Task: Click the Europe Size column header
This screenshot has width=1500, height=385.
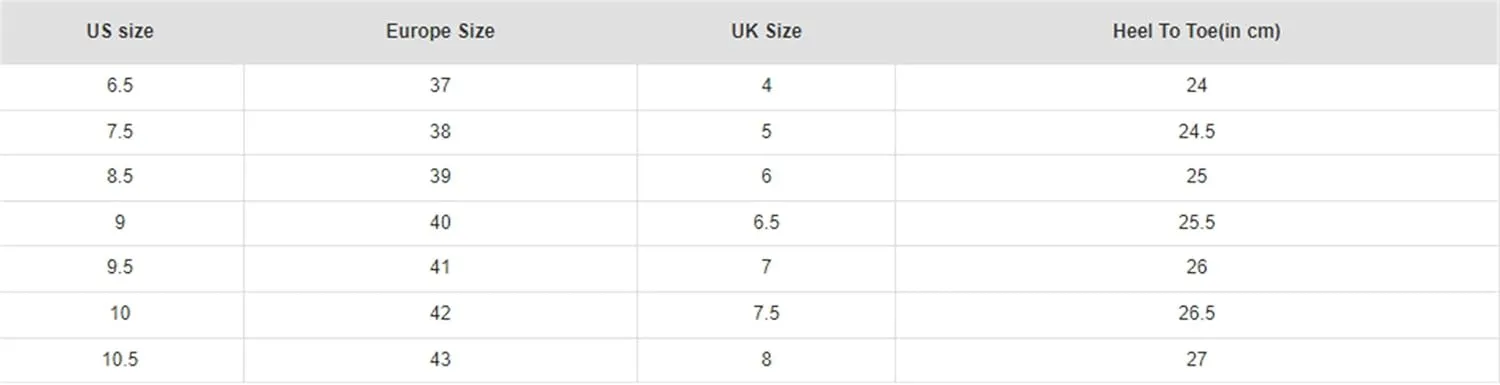Action: coord(440,32)
